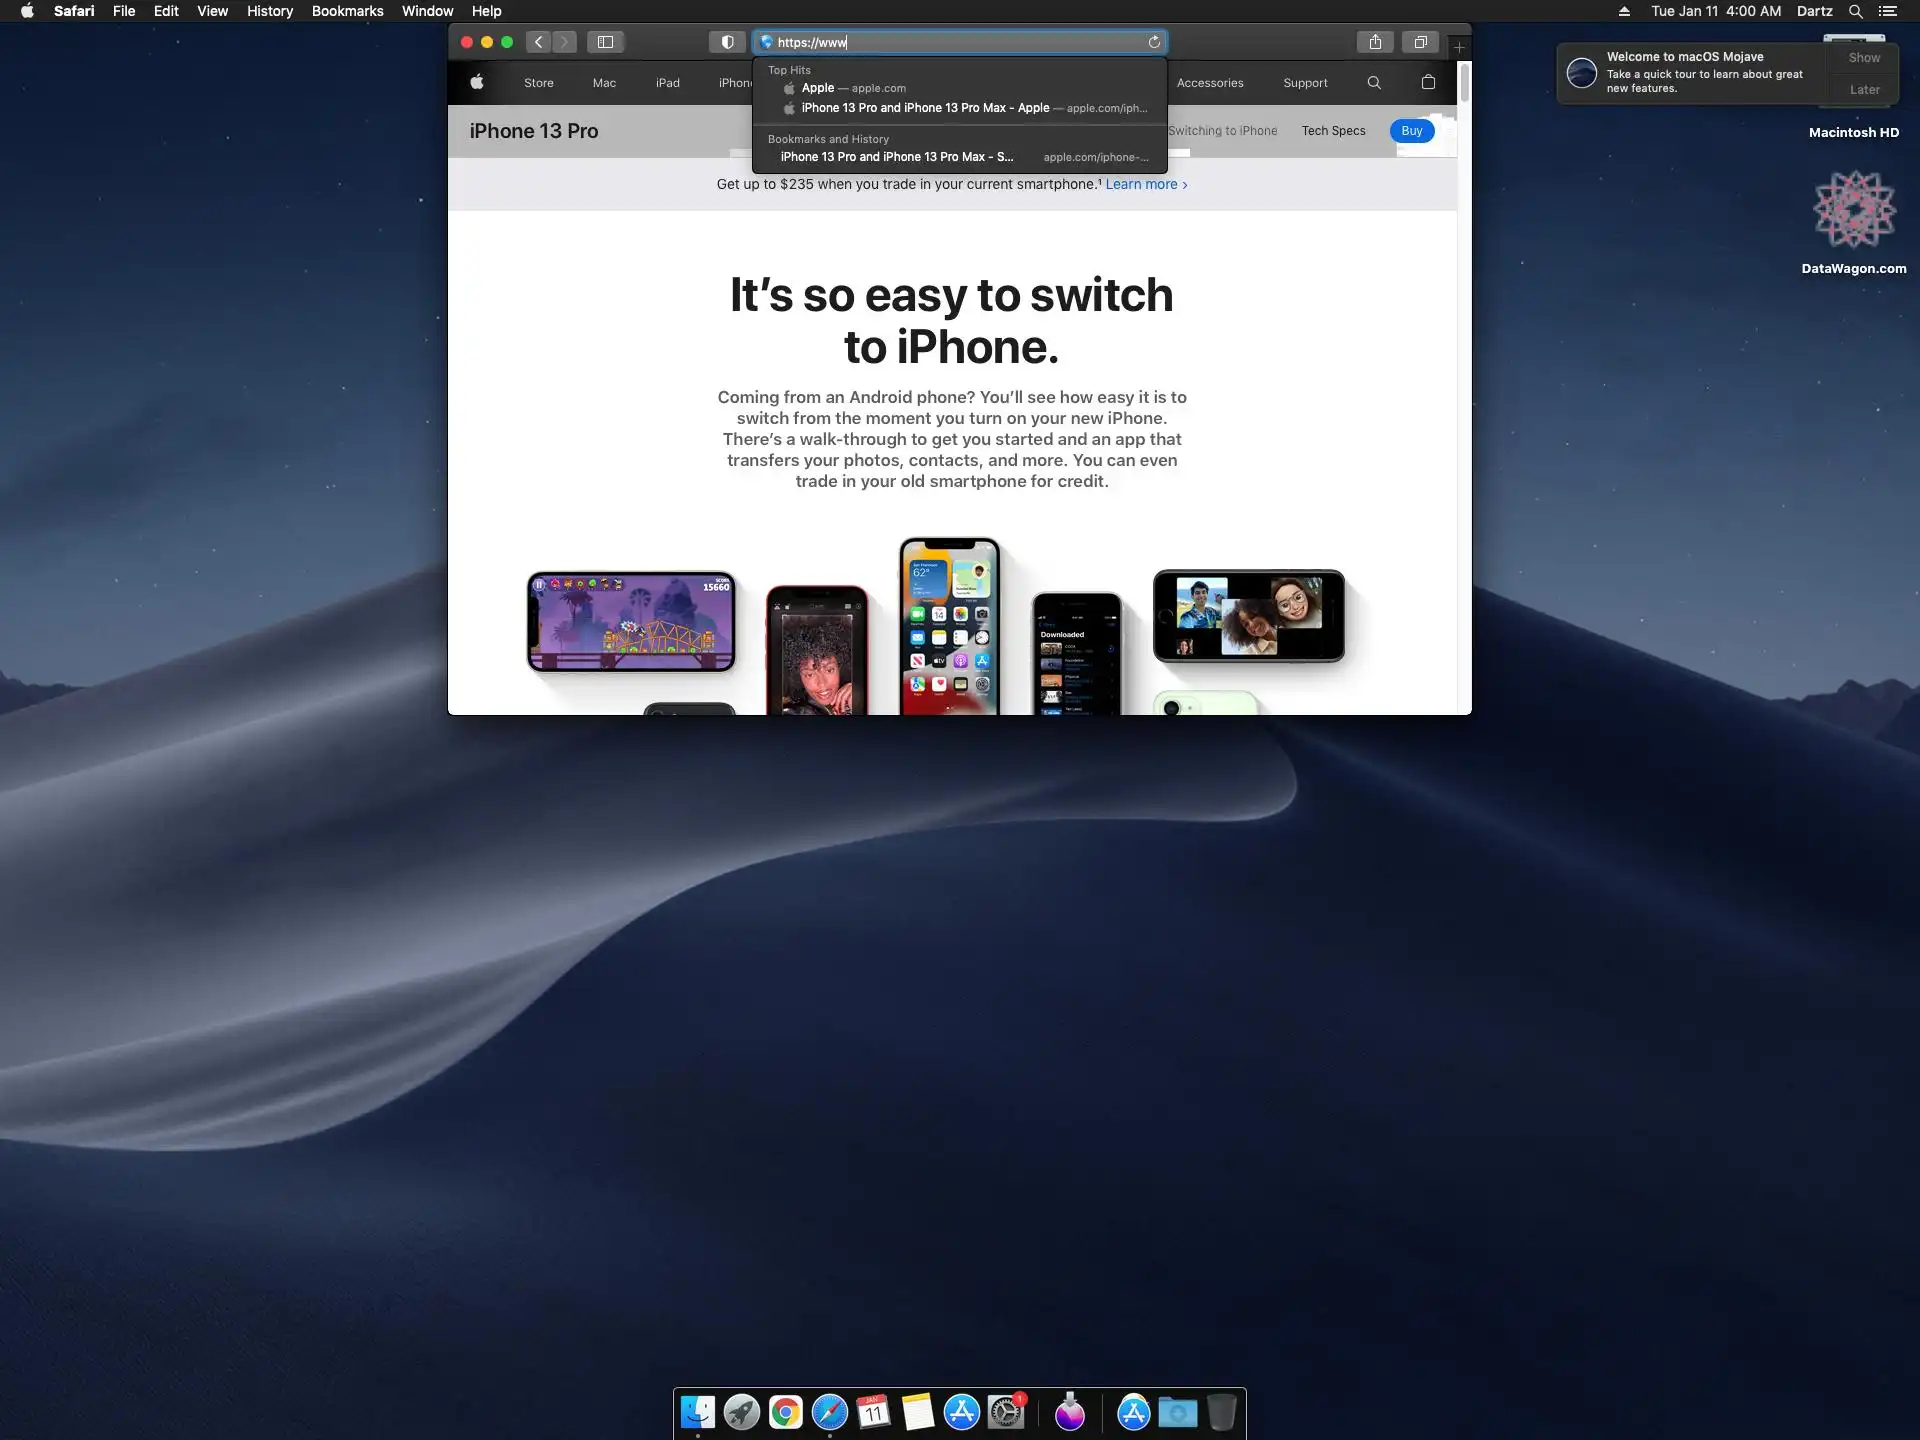This screenshot has height=1440, width=1920.
Task: Open the shopping bag icon
Action: coord(1428,83)
